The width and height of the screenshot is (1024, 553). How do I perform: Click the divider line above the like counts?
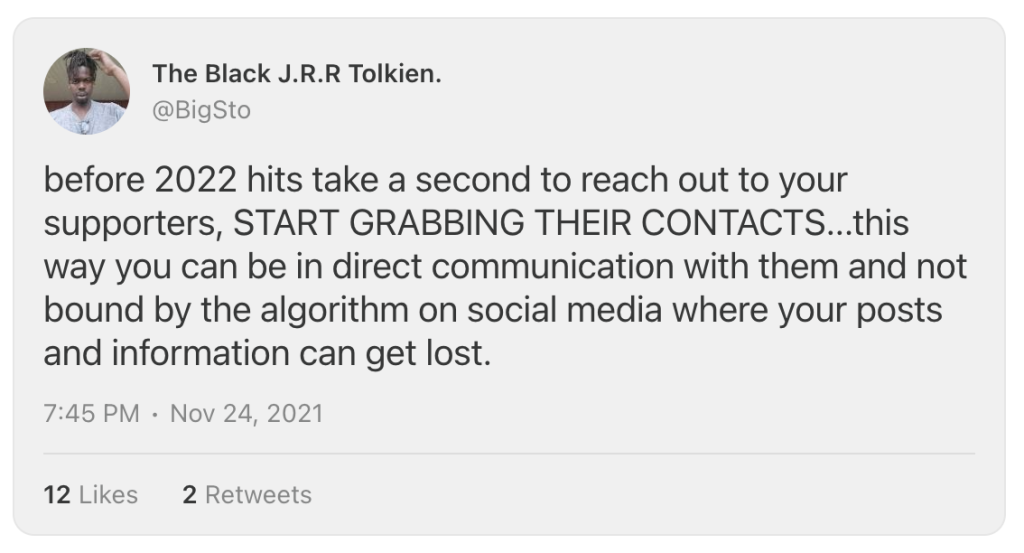point(509,454)
